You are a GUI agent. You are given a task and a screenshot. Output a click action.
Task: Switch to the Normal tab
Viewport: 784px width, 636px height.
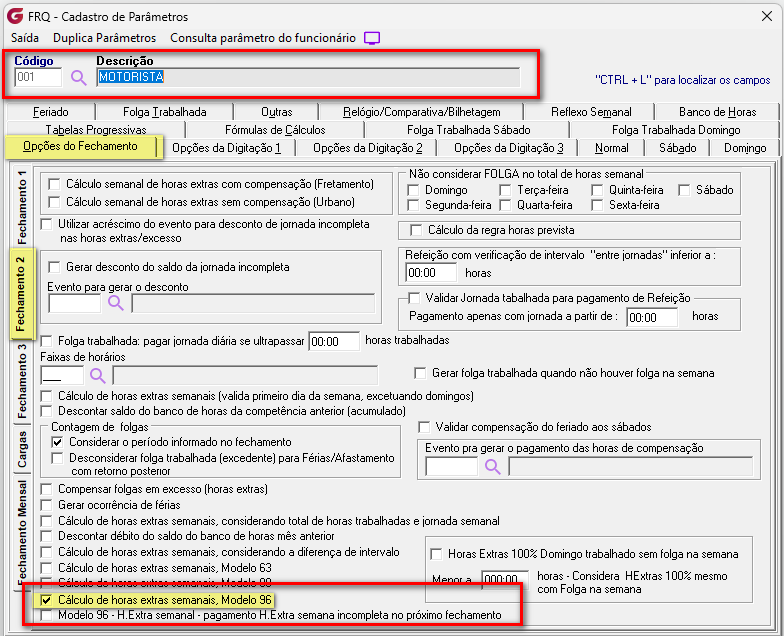pos(612,148)
